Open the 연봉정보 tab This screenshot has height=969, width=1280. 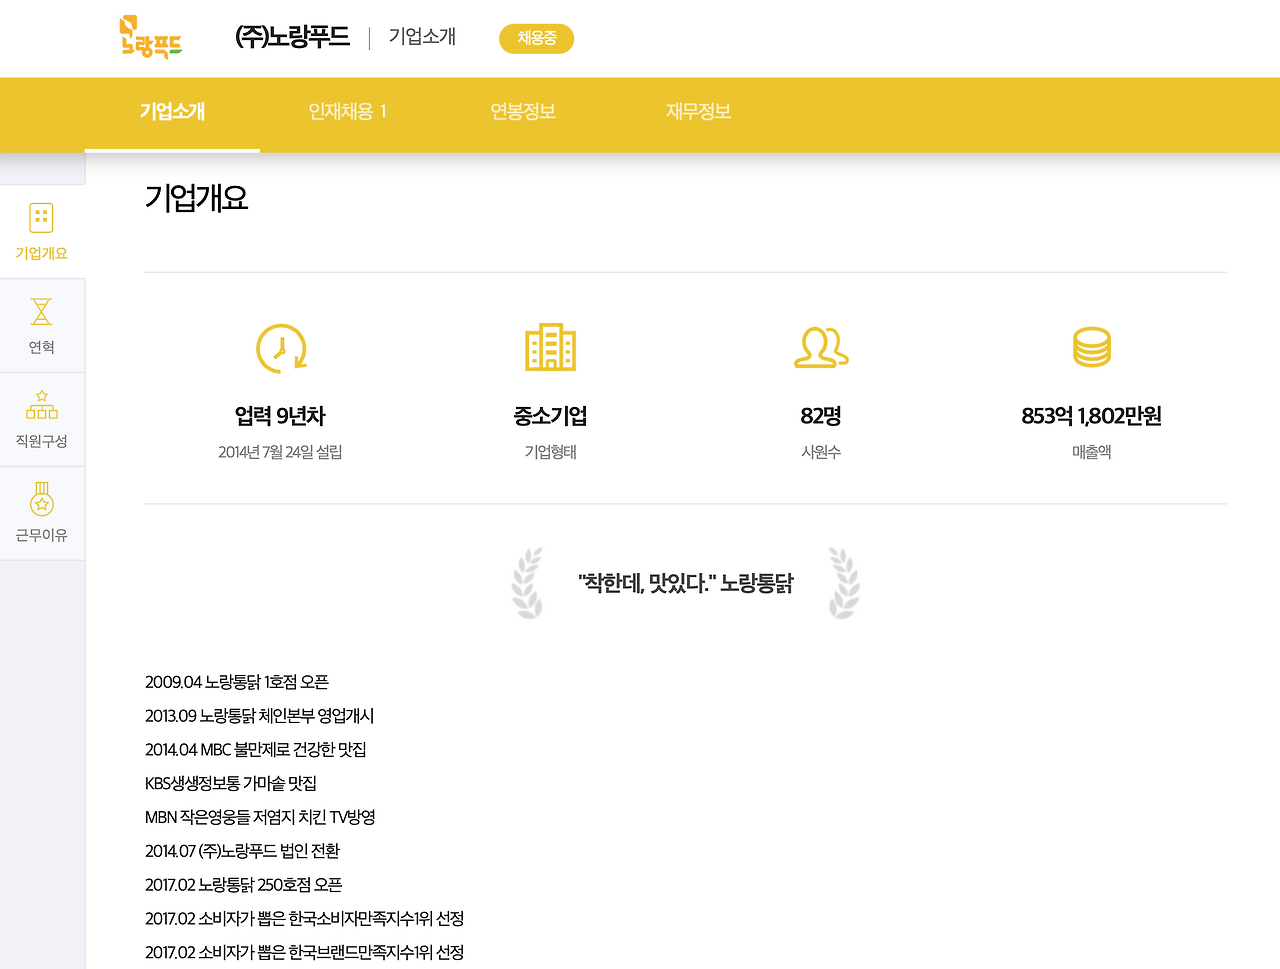[x=523, y=112]
